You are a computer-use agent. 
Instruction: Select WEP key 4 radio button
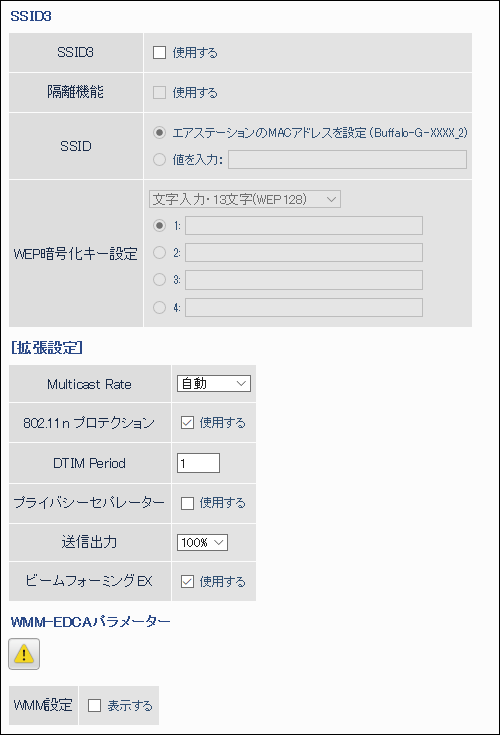click(x=159, y=308)
